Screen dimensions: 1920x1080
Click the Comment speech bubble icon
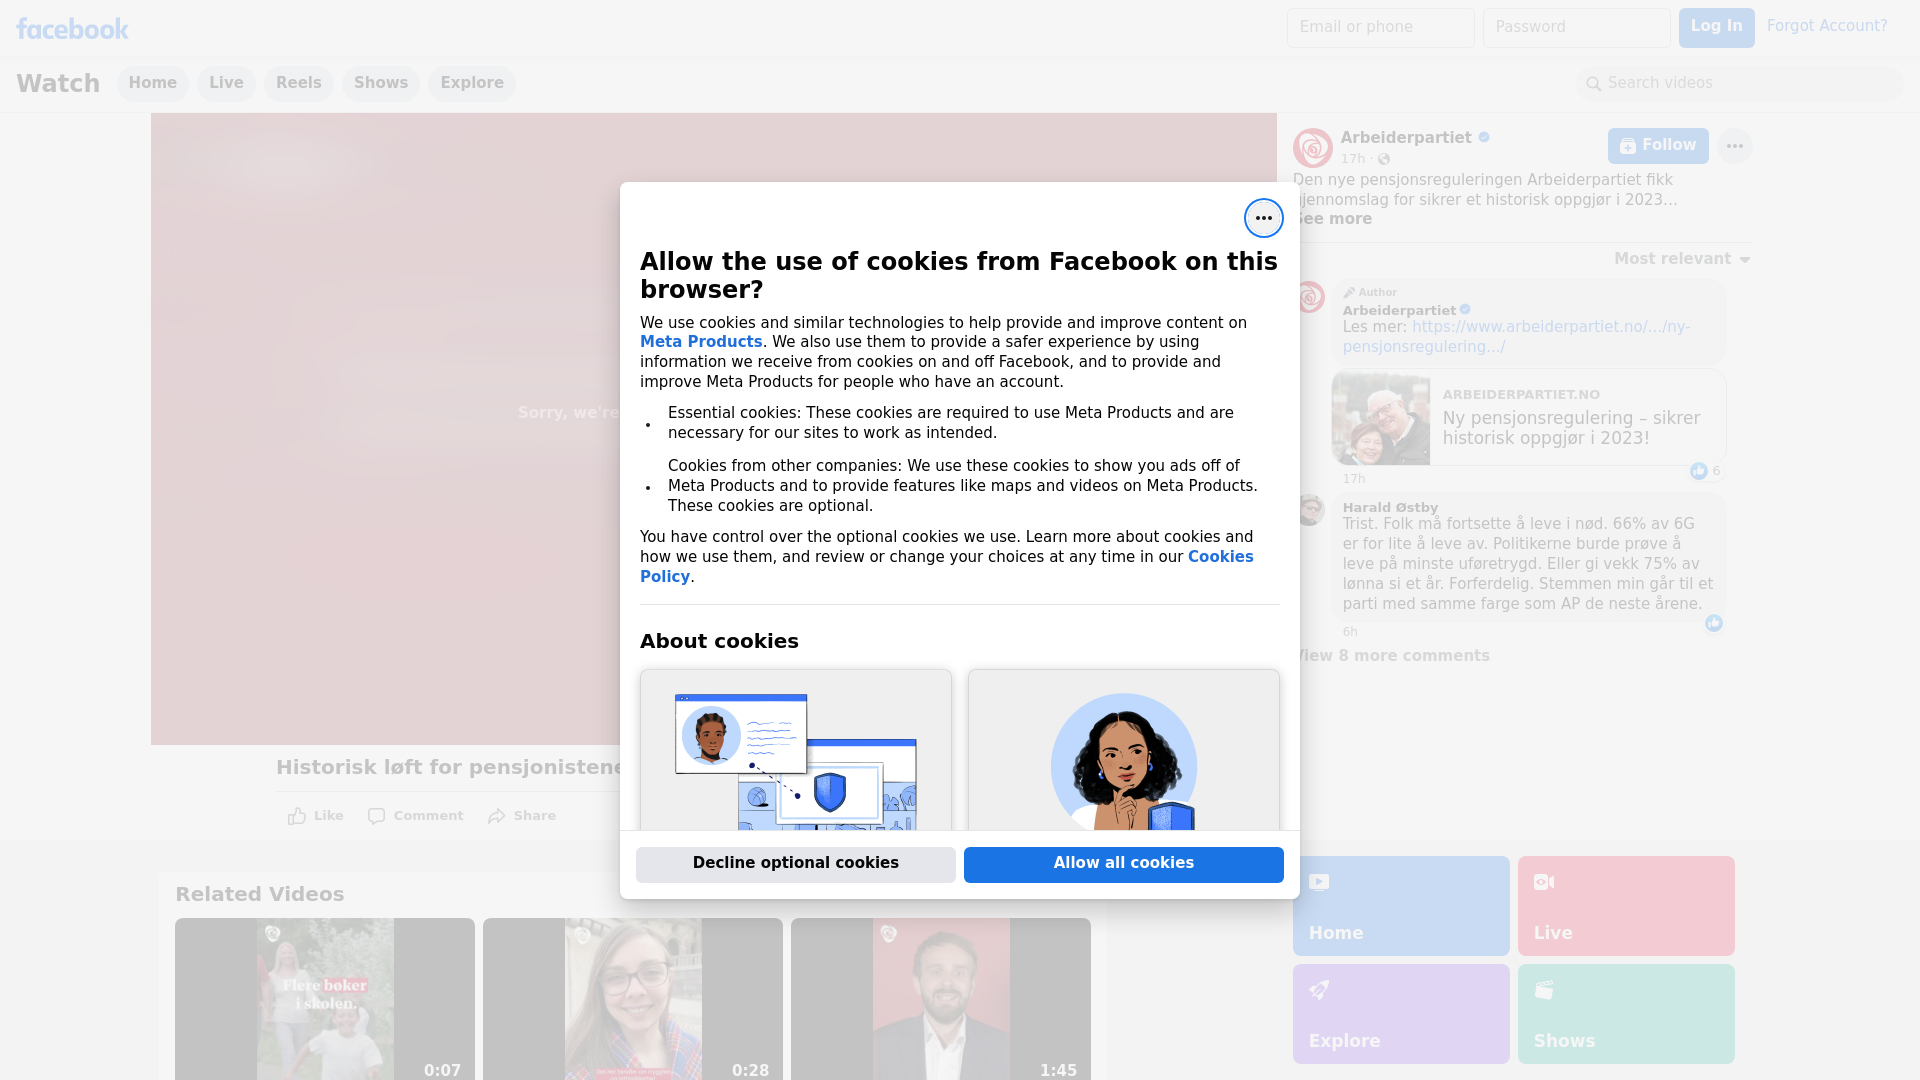coord(376,816)
